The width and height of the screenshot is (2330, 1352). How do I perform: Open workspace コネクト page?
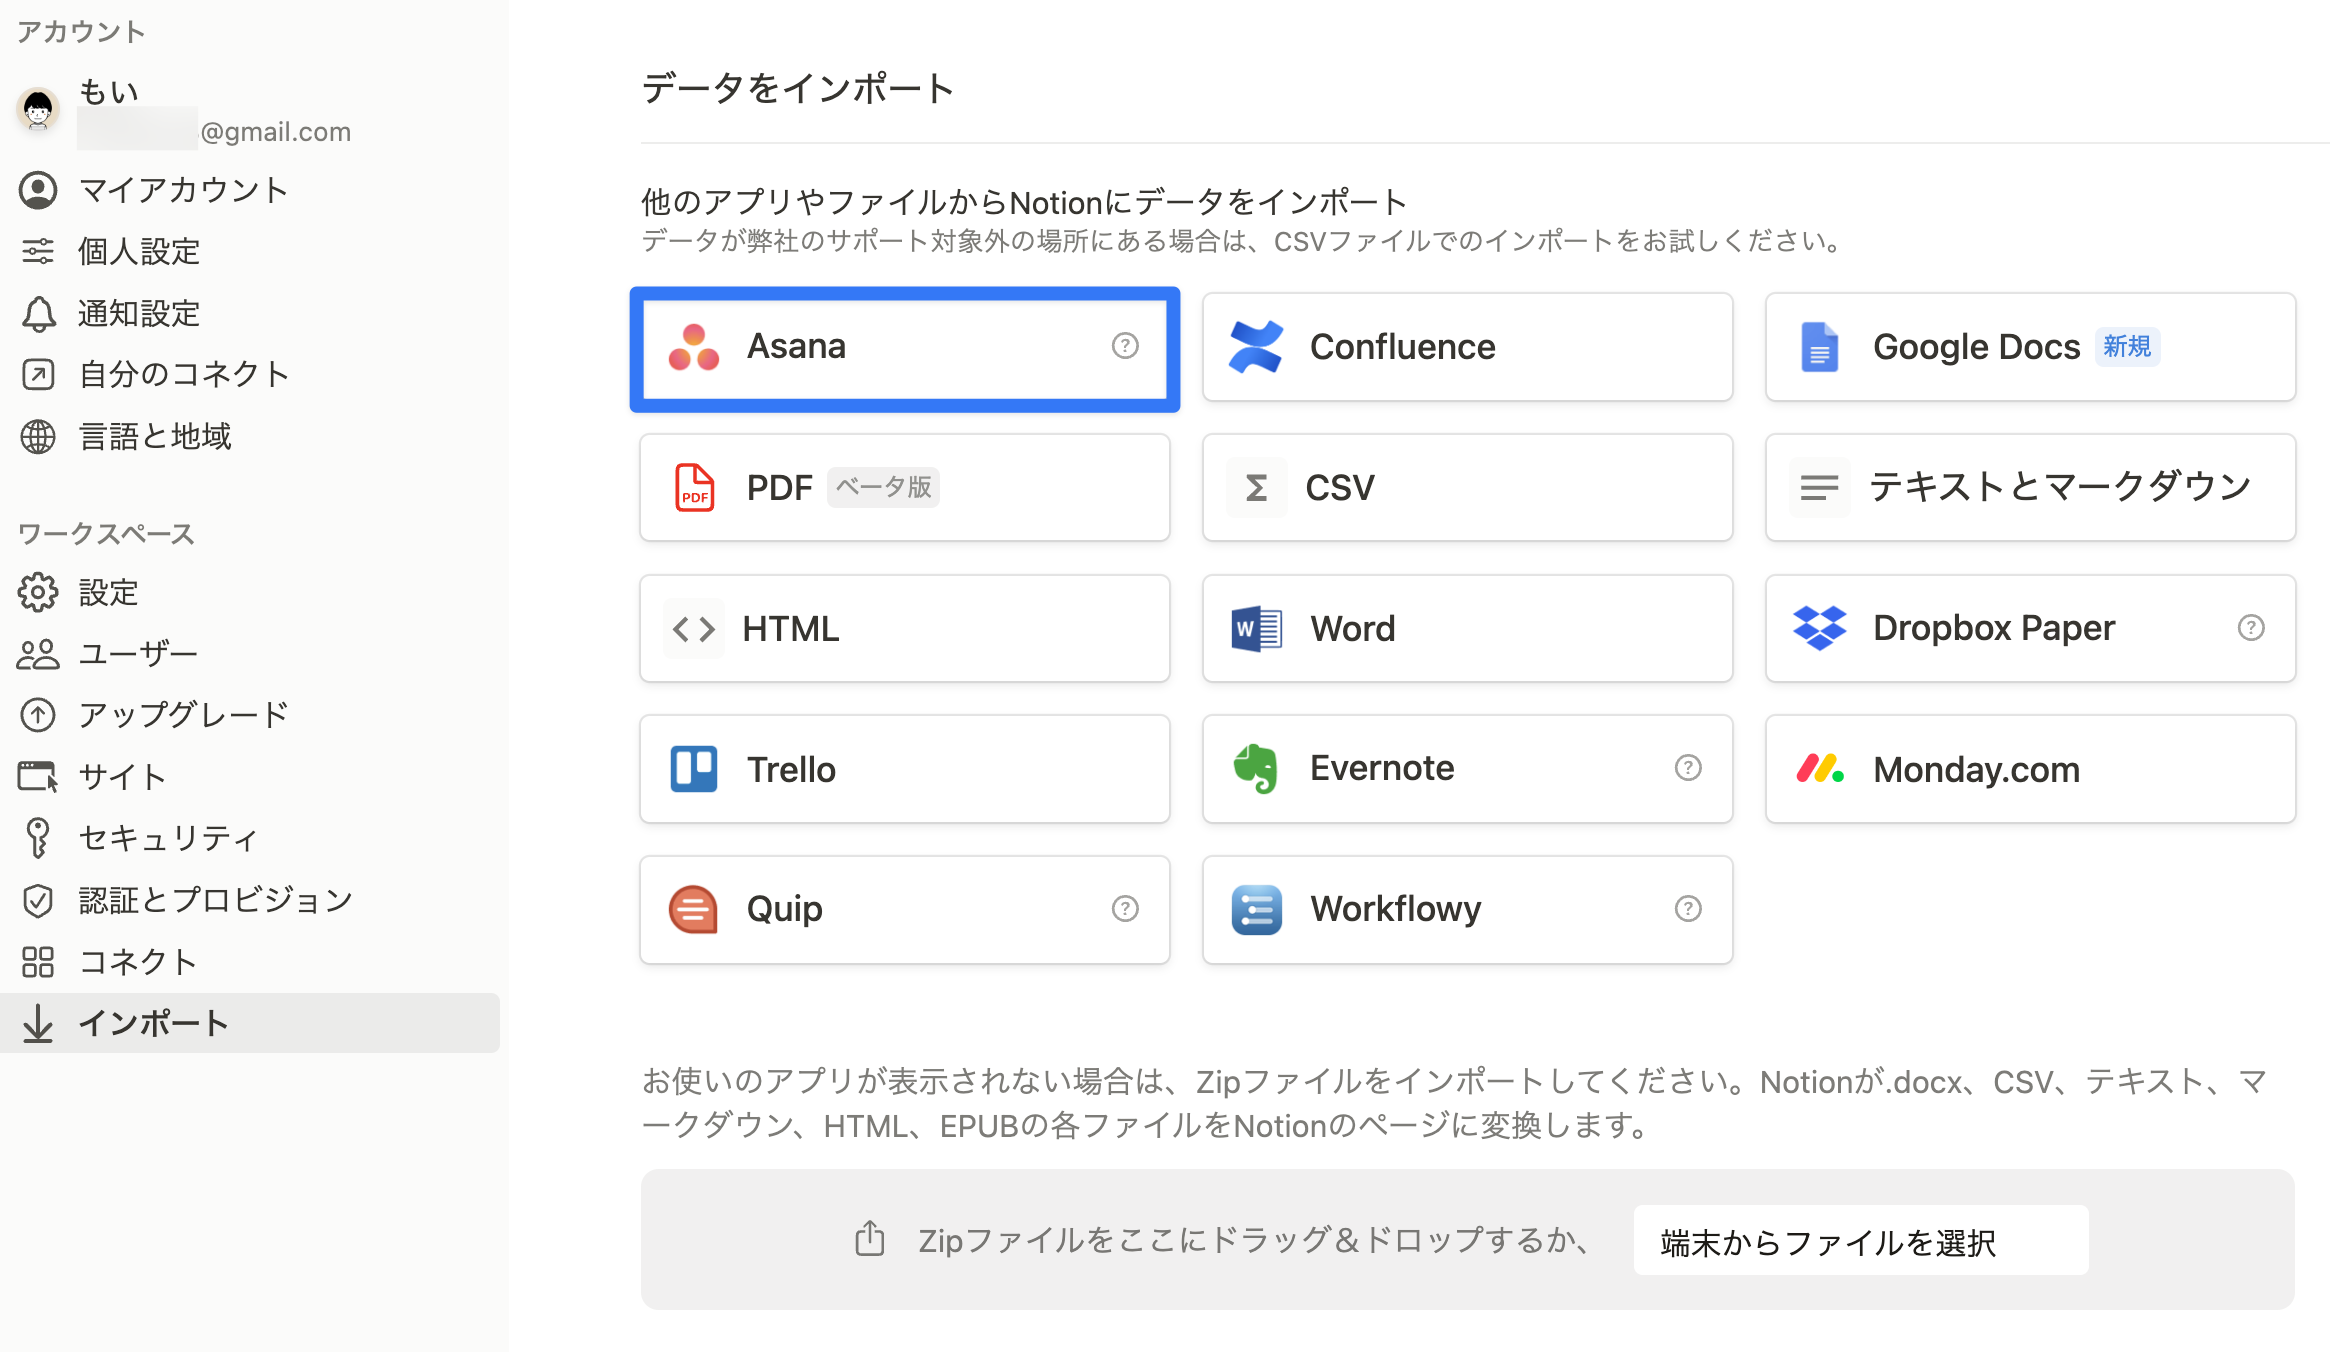(250, 962)
